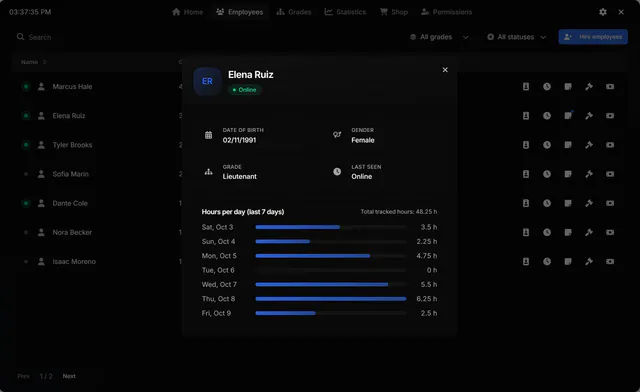This screenshot has height=392, width=640.
Task: Open the Permissions tab
Action: (x=447, y=12)
